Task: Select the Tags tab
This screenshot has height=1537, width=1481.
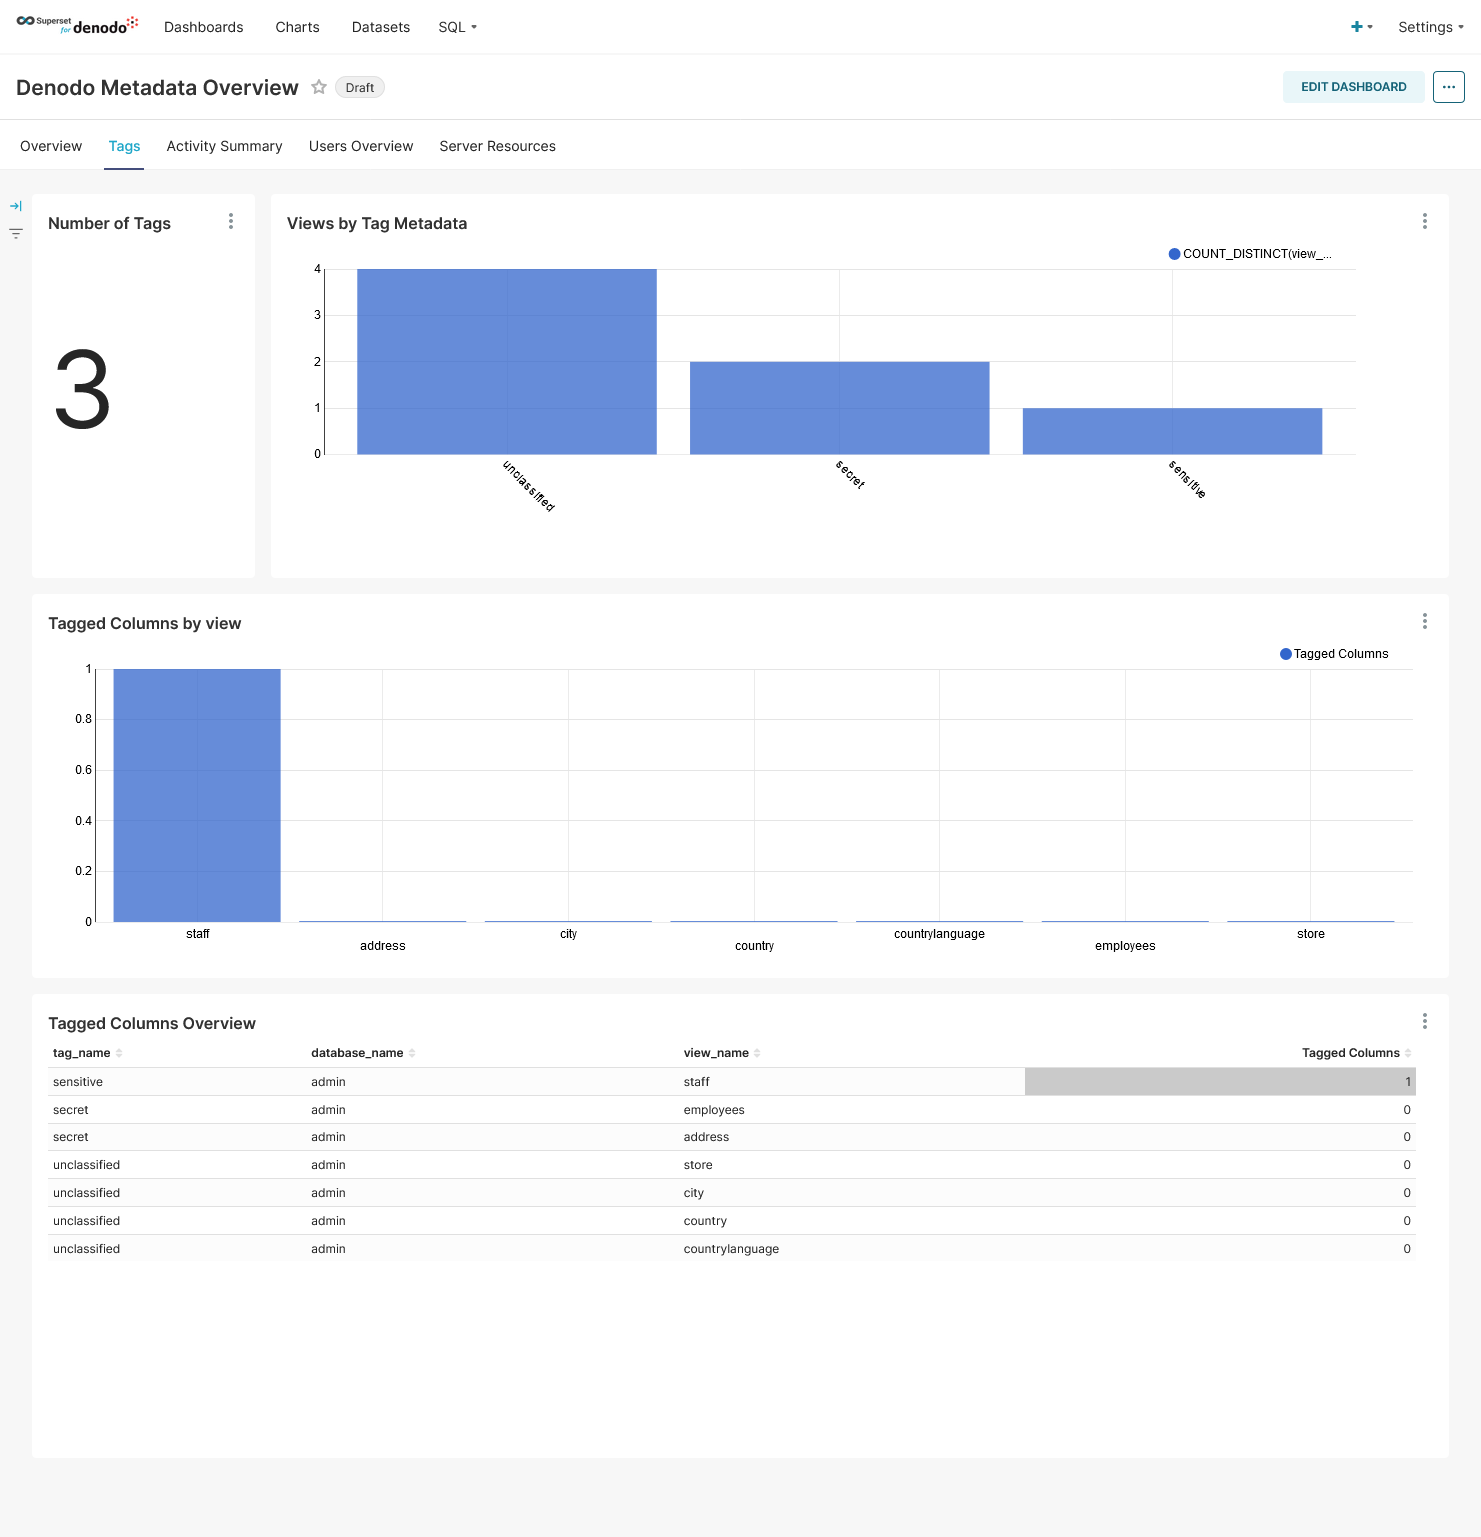Action: (124, 146)
